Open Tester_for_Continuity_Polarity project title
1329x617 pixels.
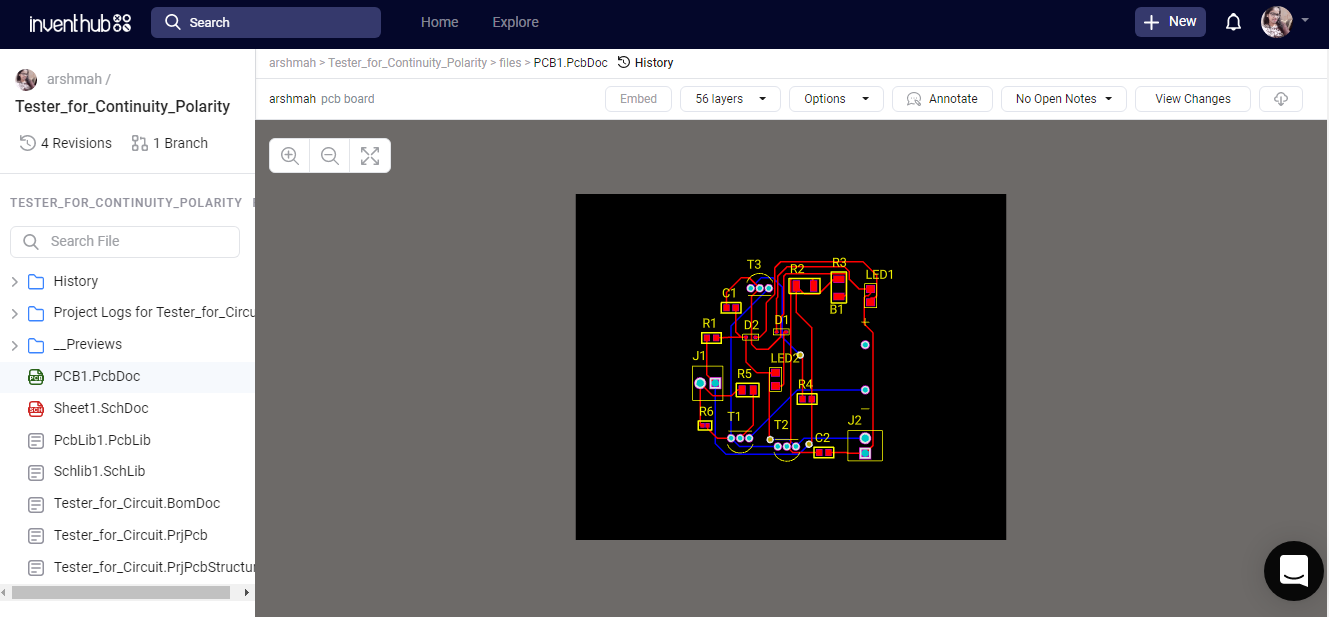[123, 107]
